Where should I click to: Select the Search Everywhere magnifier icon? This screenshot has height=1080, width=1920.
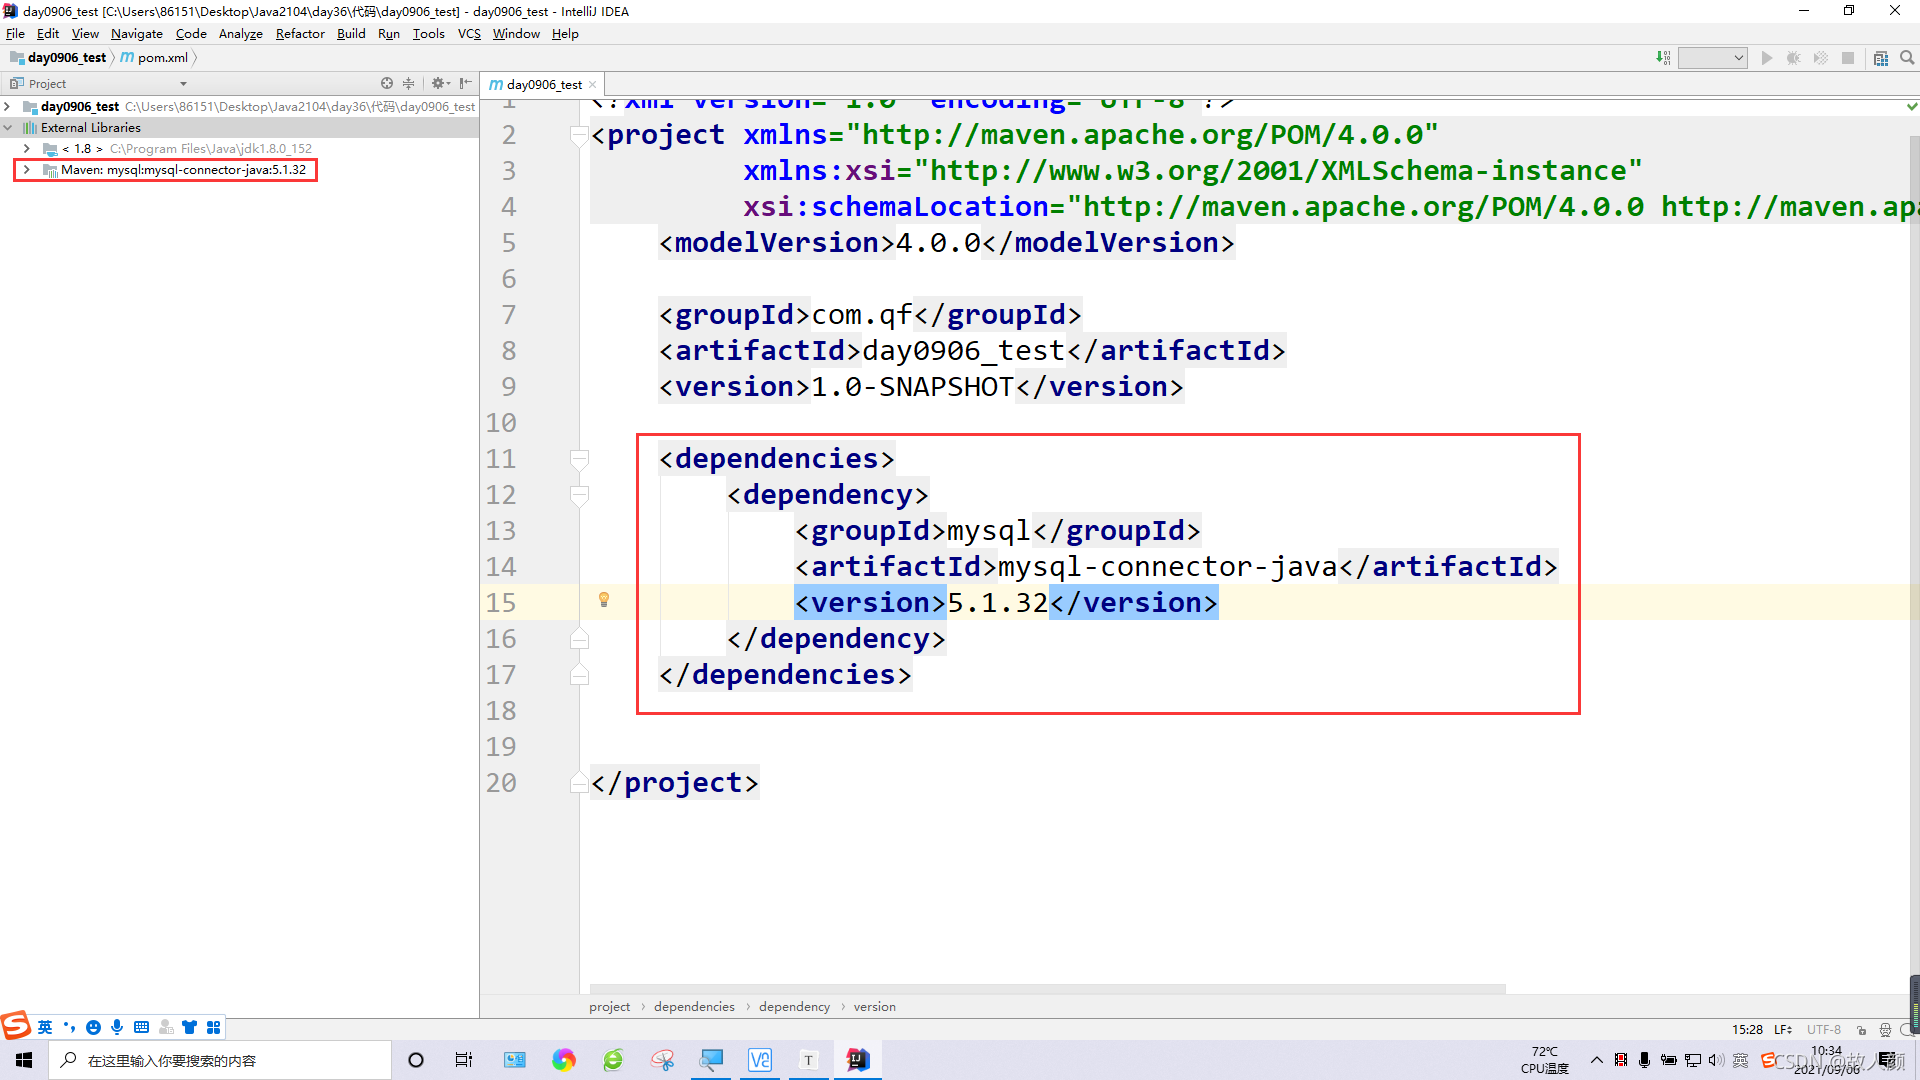coord(1907,57)
